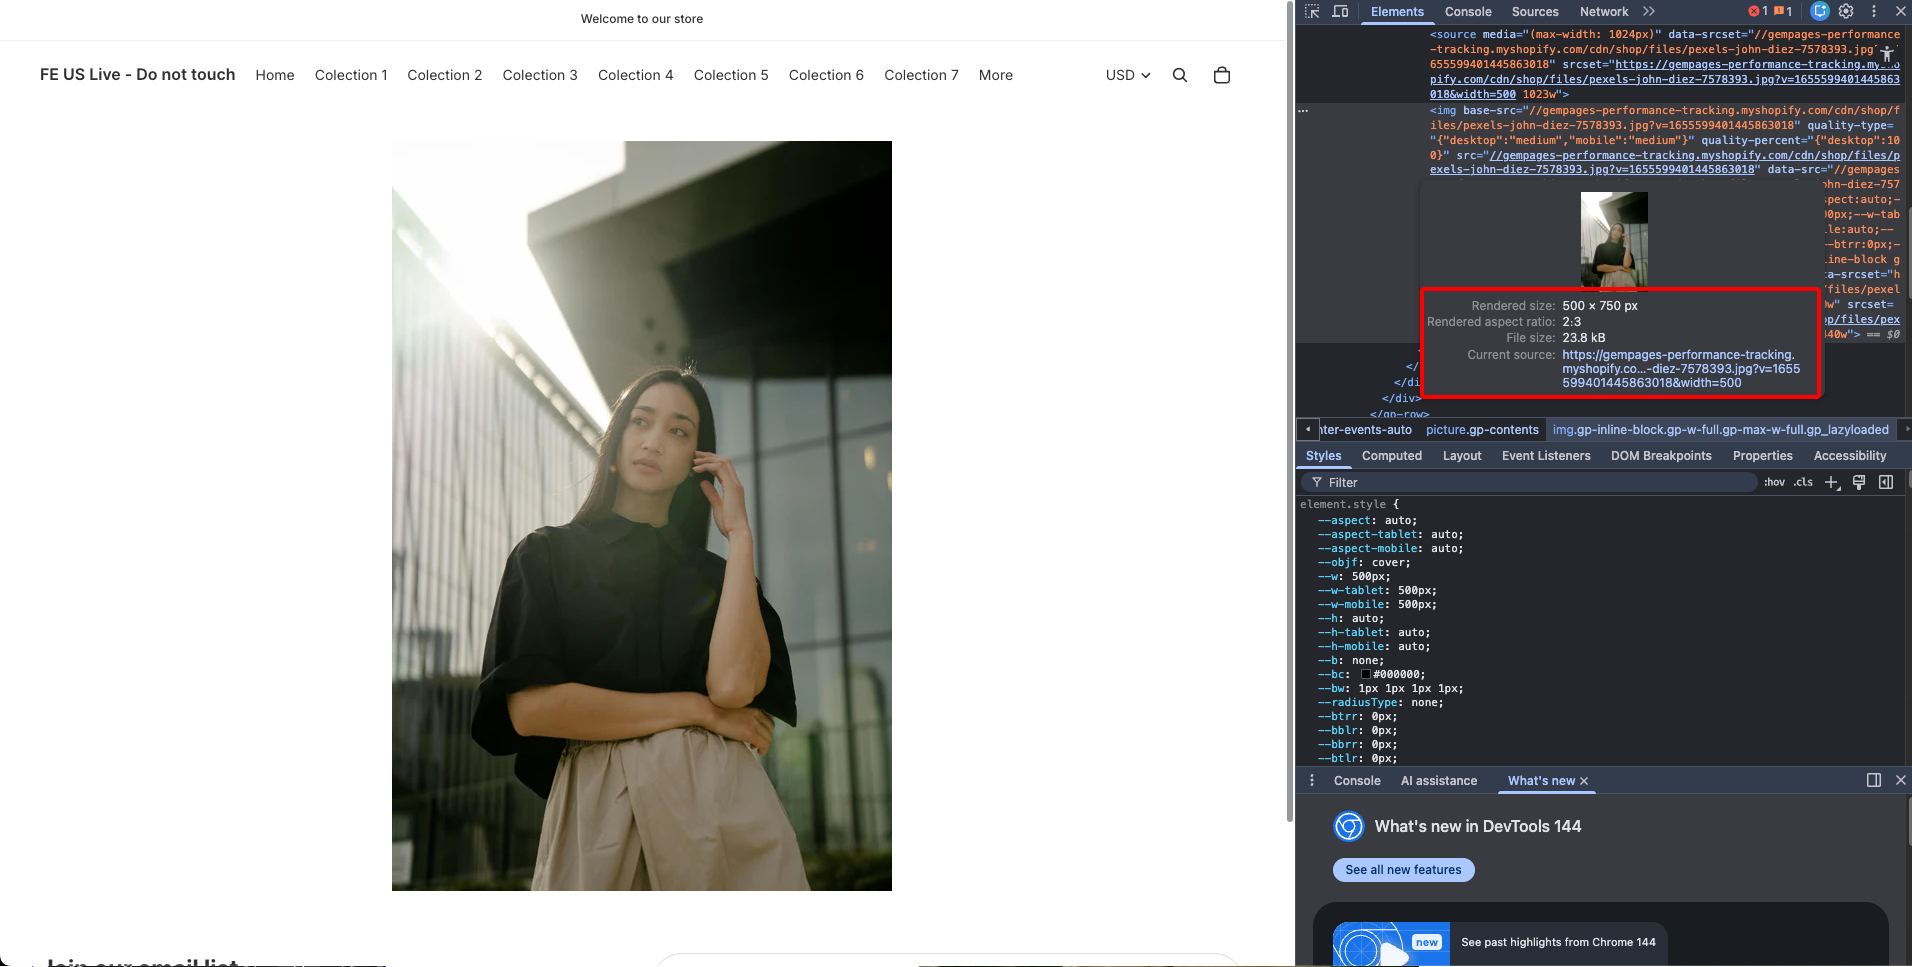Click the new style rule plus icon
This screenshot has width=1912, height=967.
click(1831, 482)
